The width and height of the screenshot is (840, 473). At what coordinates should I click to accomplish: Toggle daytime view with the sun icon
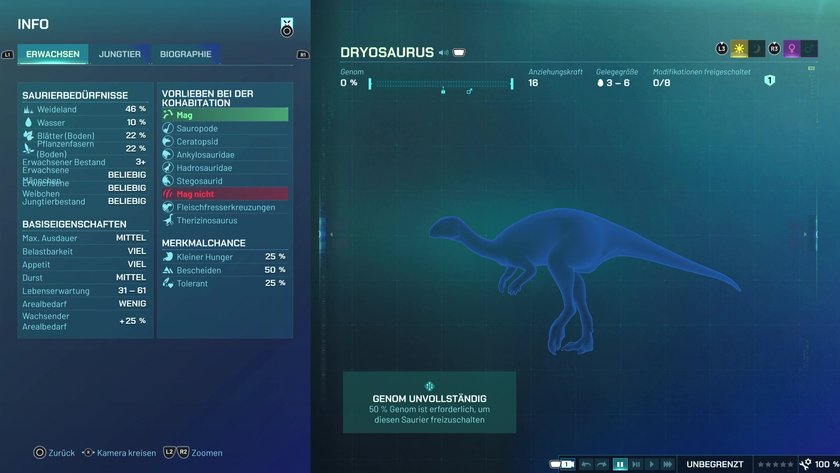tap(739, 49)
